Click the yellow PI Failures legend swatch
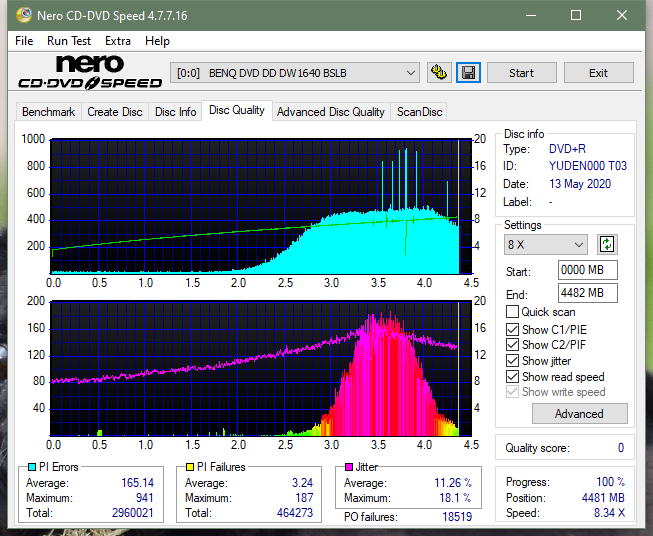653x536 pixels. (190, 467)
